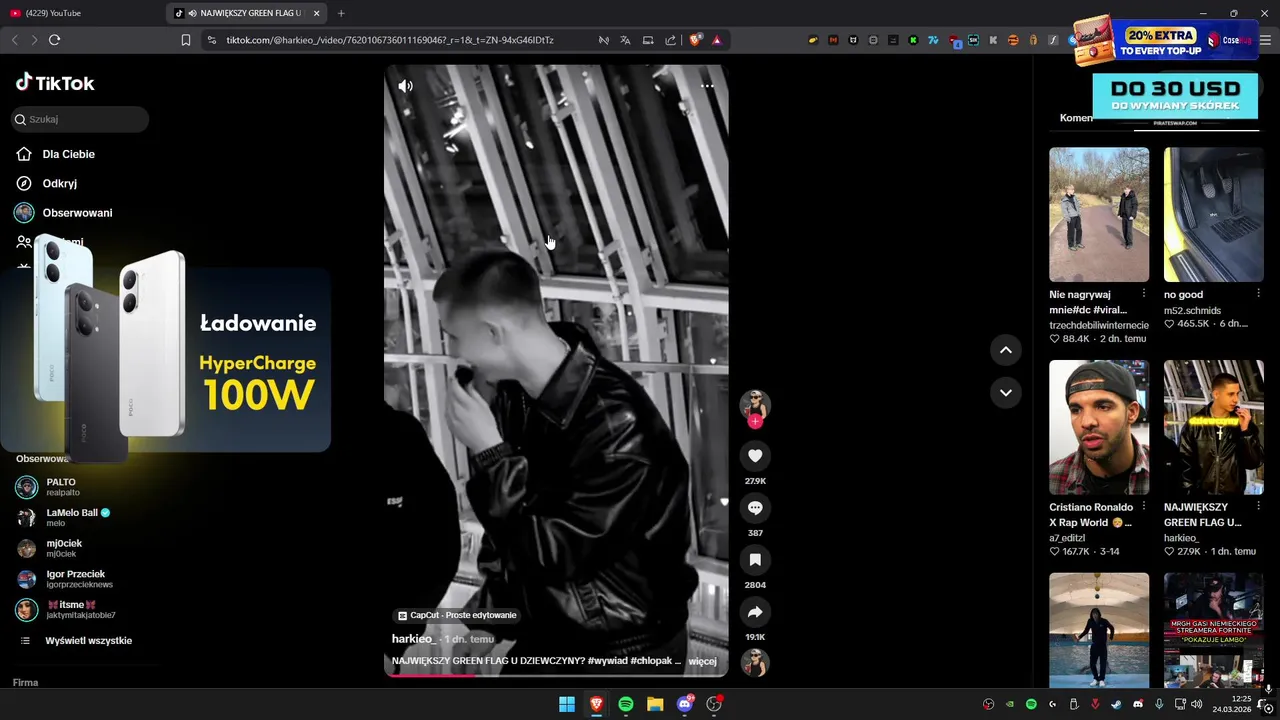Open 'no good' video thumbnail
Image resolution: width=1280 pixels, height=720 pixels.
point(1214,215)
